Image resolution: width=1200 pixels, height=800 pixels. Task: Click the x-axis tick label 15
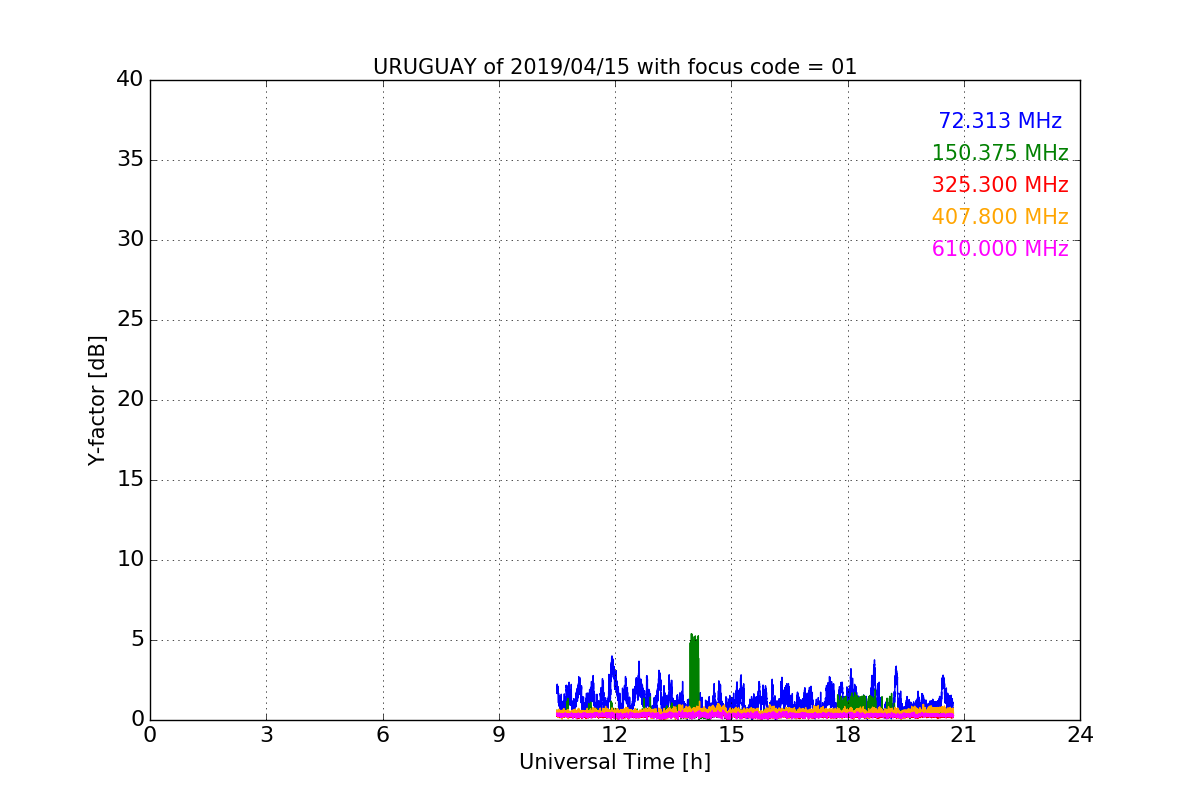731,735
